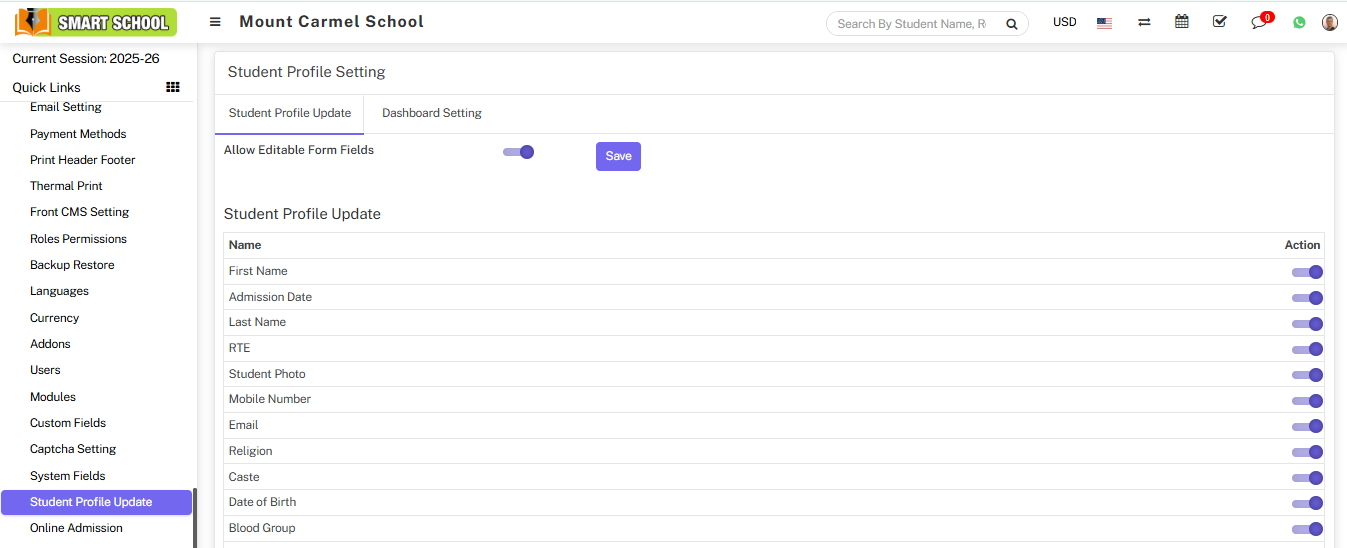The image size is (1347, 548).
Task: Toggle the Caste field switch
Action: click(x=1307, y=478)
